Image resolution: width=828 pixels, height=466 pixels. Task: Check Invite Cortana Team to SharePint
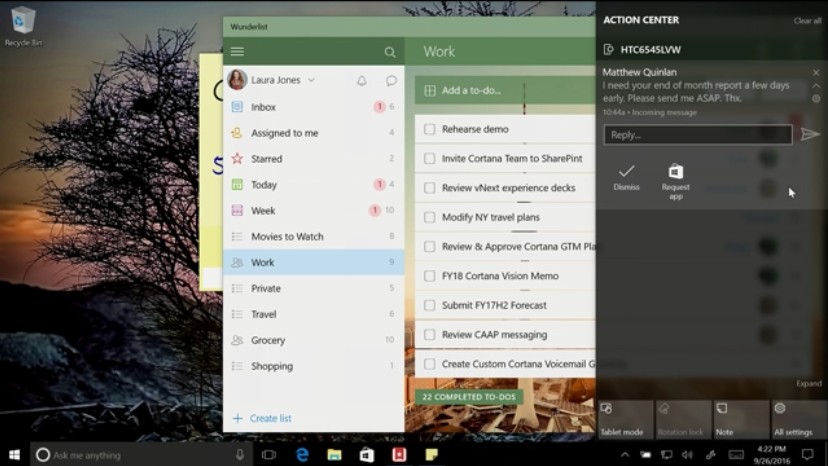430,159
